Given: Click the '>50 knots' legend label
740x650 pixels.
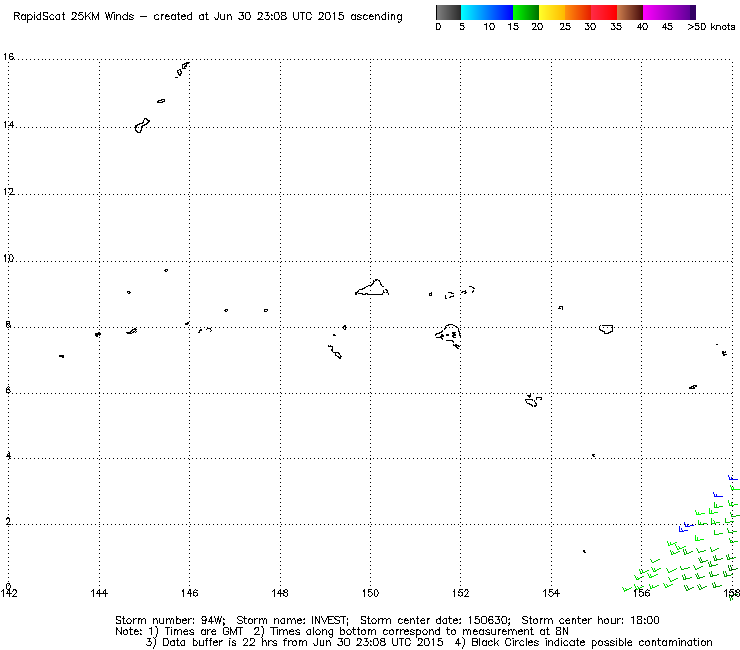Looking at the screenshot, I should [711, 27].
